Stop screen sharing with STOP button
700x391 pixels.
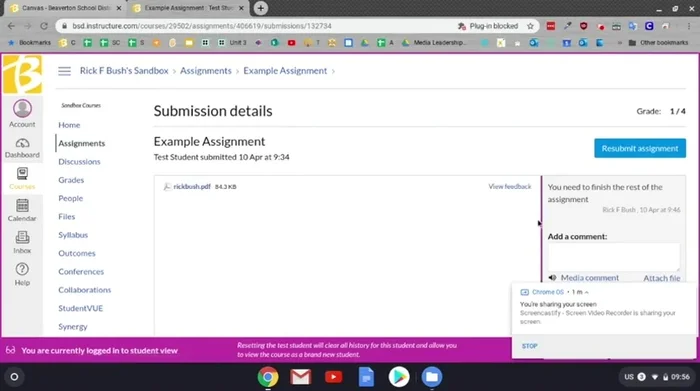(529, 346)
